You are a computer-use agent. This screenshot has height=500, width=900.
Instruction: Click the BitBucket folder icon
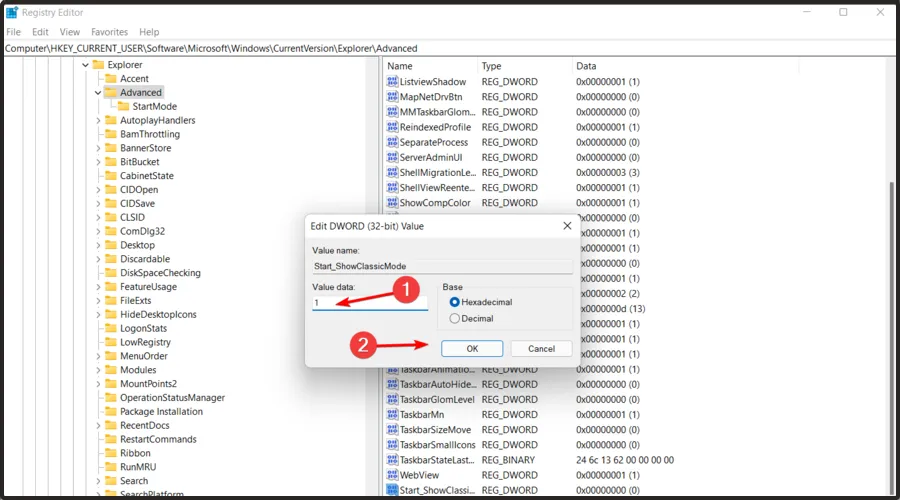tap(110, 162)
